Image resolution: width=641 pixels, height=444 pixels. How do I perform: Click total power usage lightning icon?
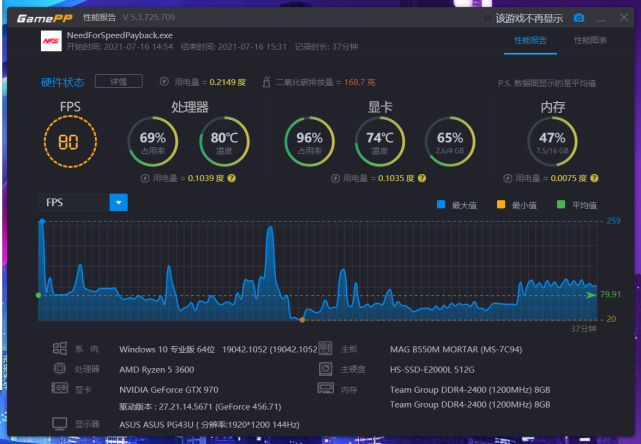164,82
